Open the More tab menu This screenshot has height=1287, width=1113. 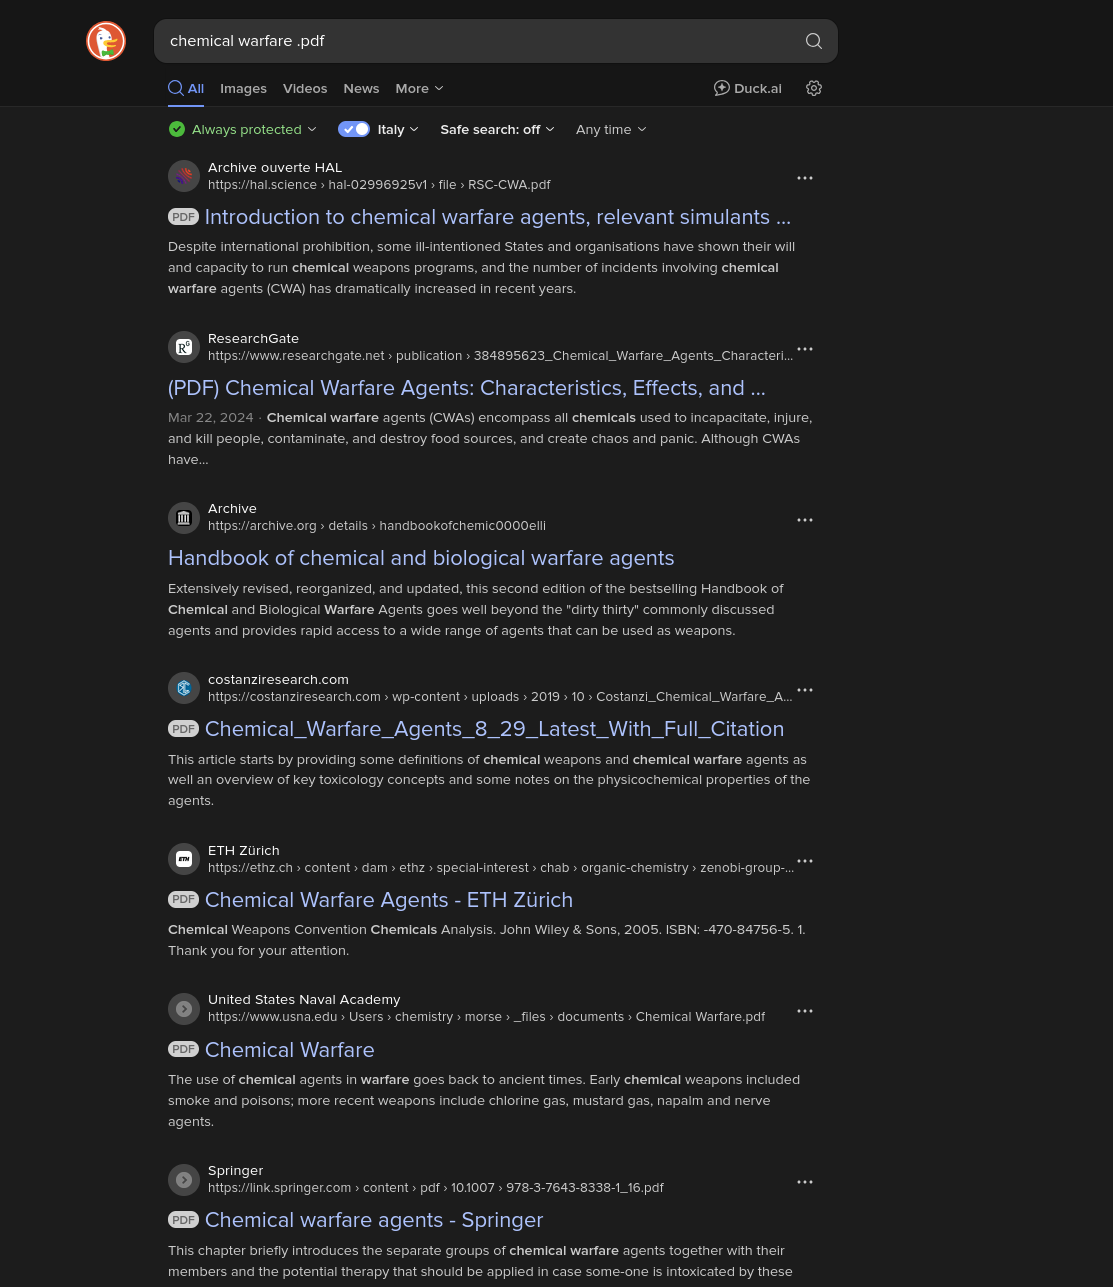tap(419, 88)
